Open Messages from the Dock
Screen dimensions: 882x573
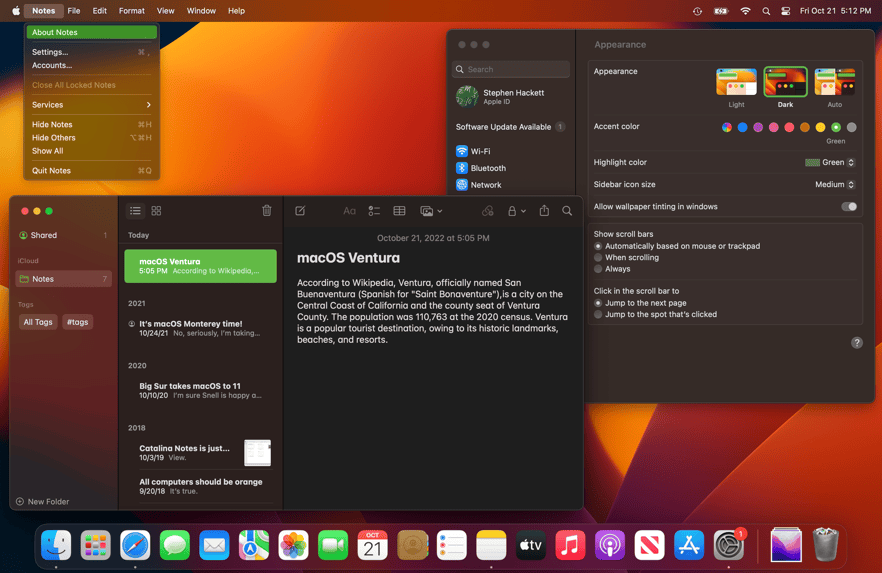point(175,545)
